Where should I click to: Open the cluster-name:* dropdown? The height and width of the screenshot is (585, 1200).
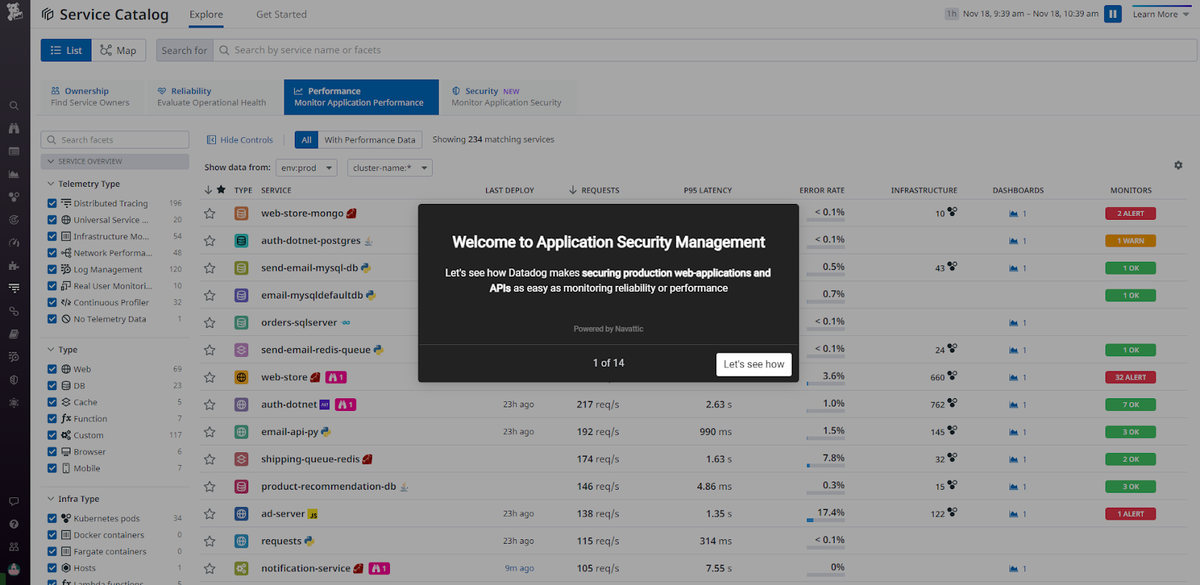[389, 168]
